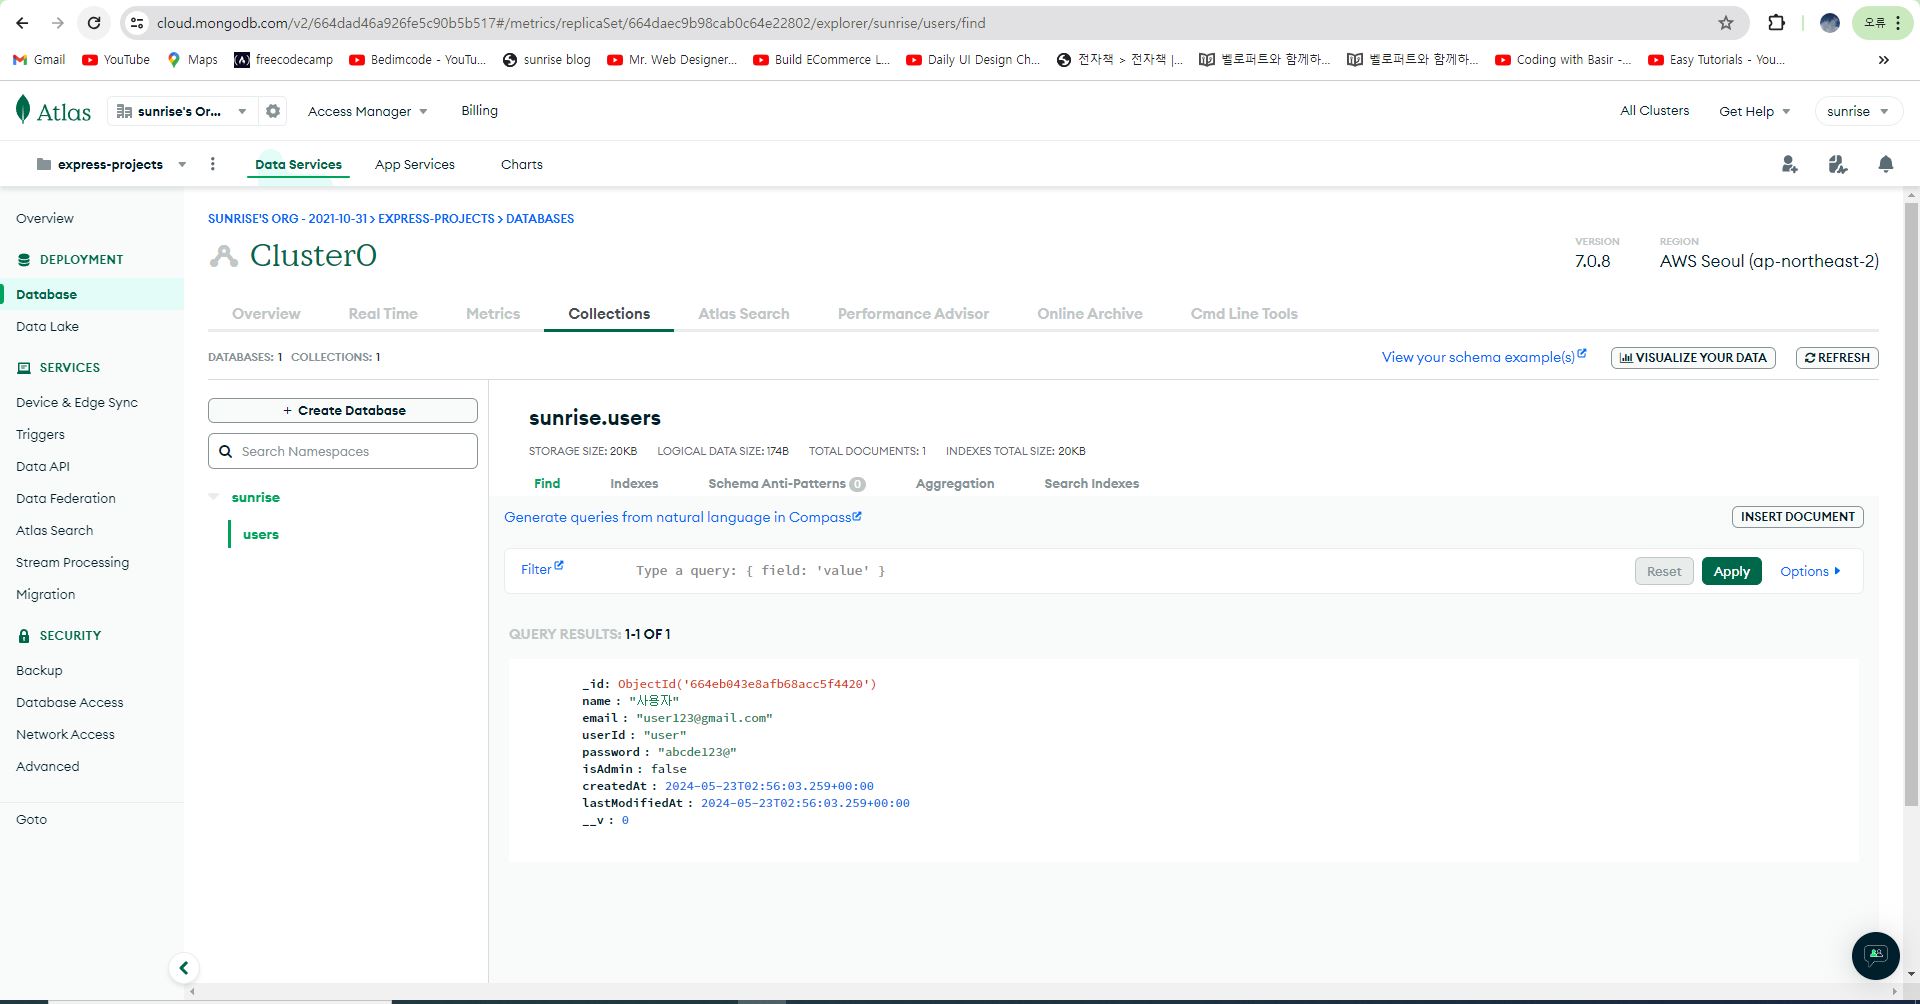Open organization settings gear icon
1920x1004 pixels.
click(273, 111)
